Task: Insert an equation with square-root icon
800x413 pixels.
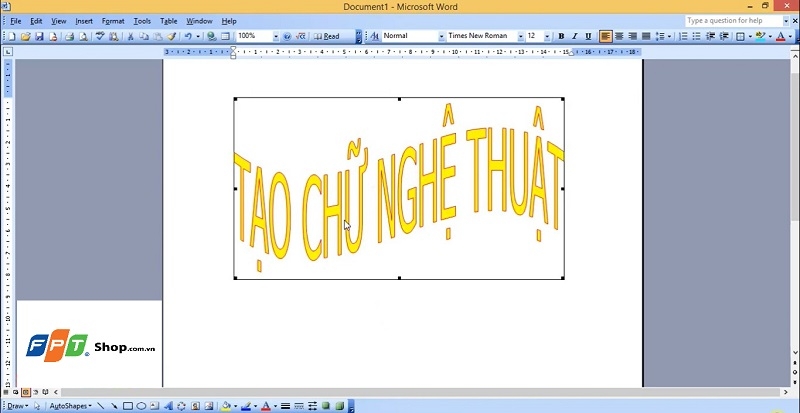Action: point(301,36)
